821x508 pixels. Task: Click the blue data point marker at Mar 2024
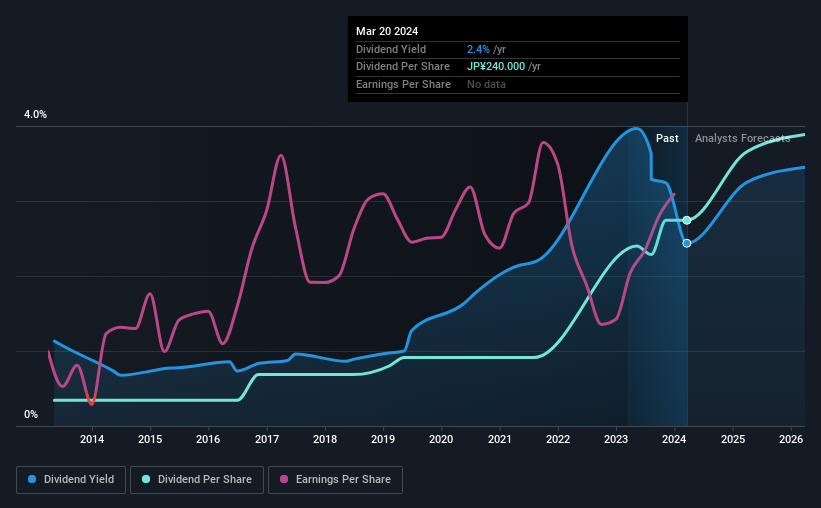(x=687, y=244)
